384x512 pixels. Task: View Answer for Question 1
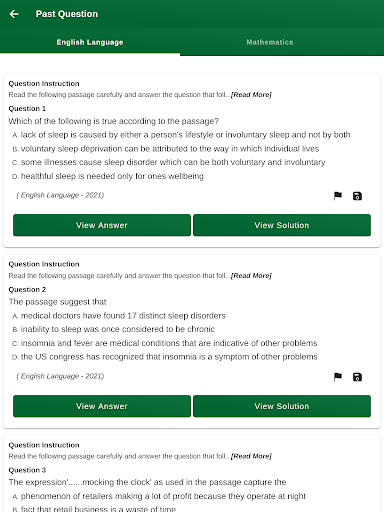(x=102, y=225)
